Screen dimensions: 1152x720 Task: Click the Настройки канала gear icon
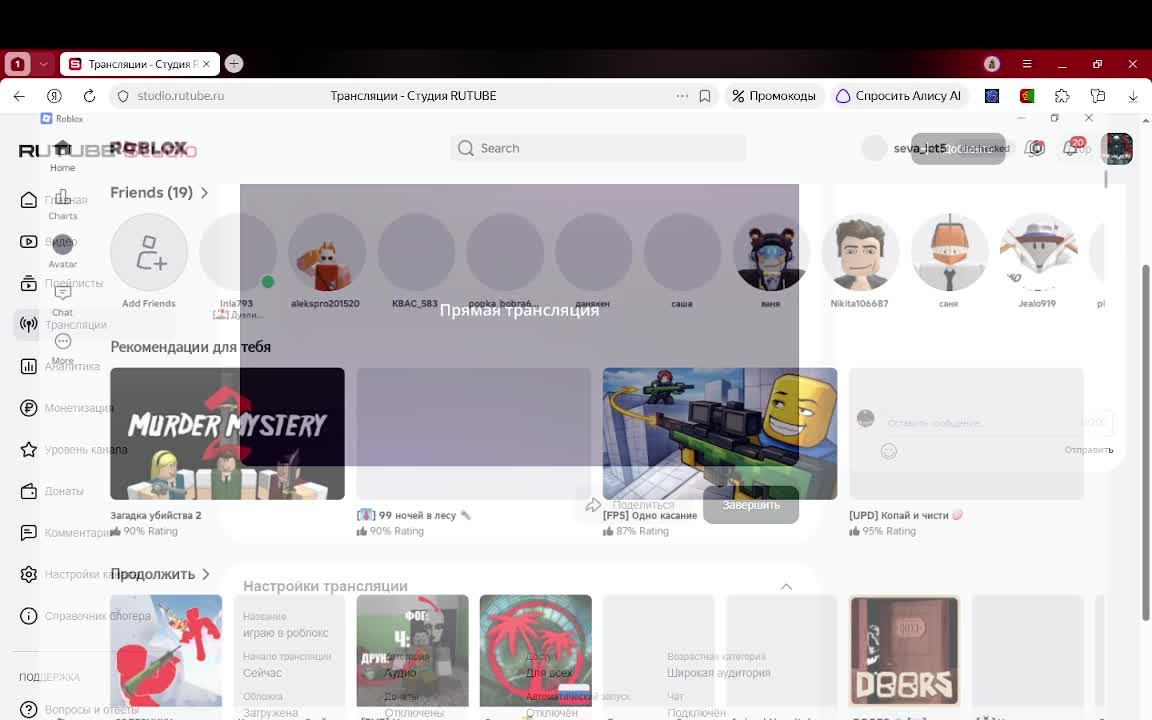(x=29, y=574)
